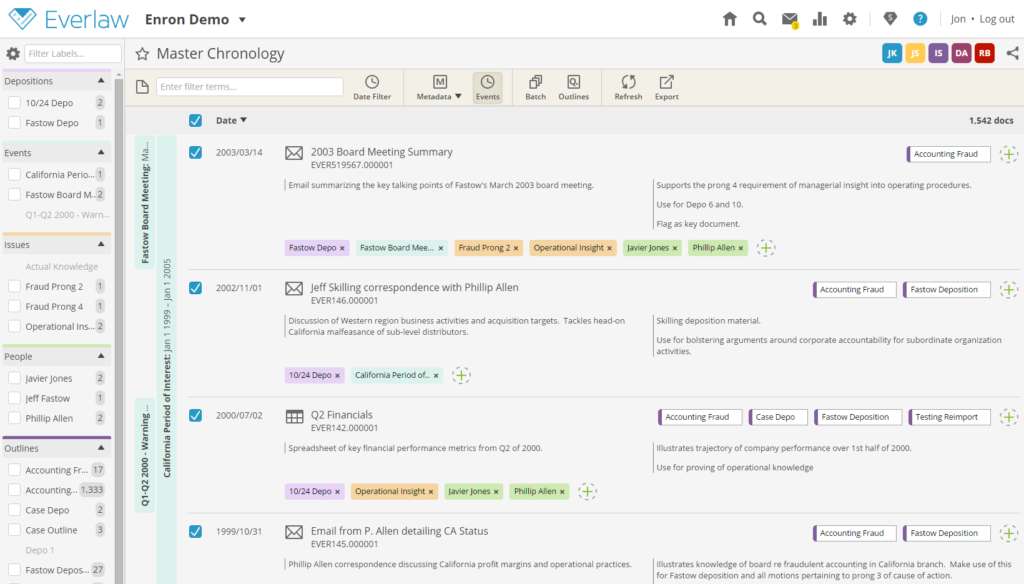The image size is (1024, 584).
Task: Uncheck the 1999/10/31 entry checkbox
Action: [x=195, y=531]
